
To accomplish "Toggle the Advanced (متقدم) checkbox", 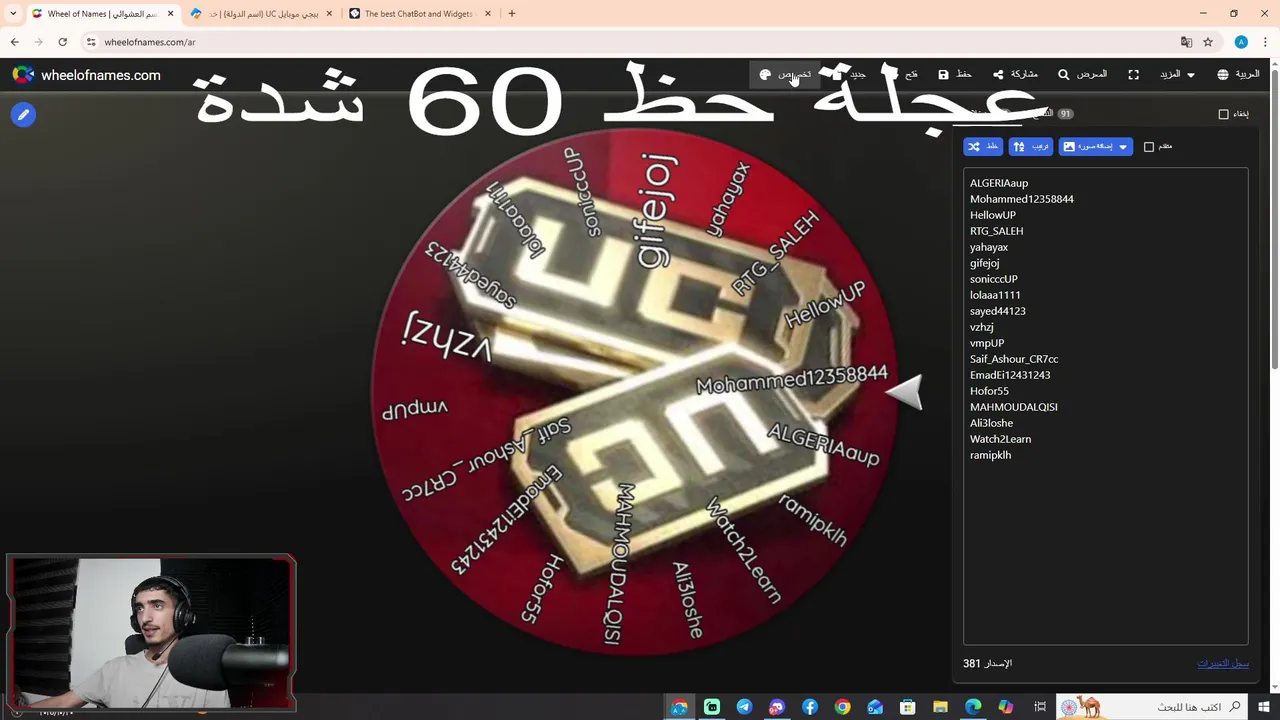I will tap(1149, 147).
